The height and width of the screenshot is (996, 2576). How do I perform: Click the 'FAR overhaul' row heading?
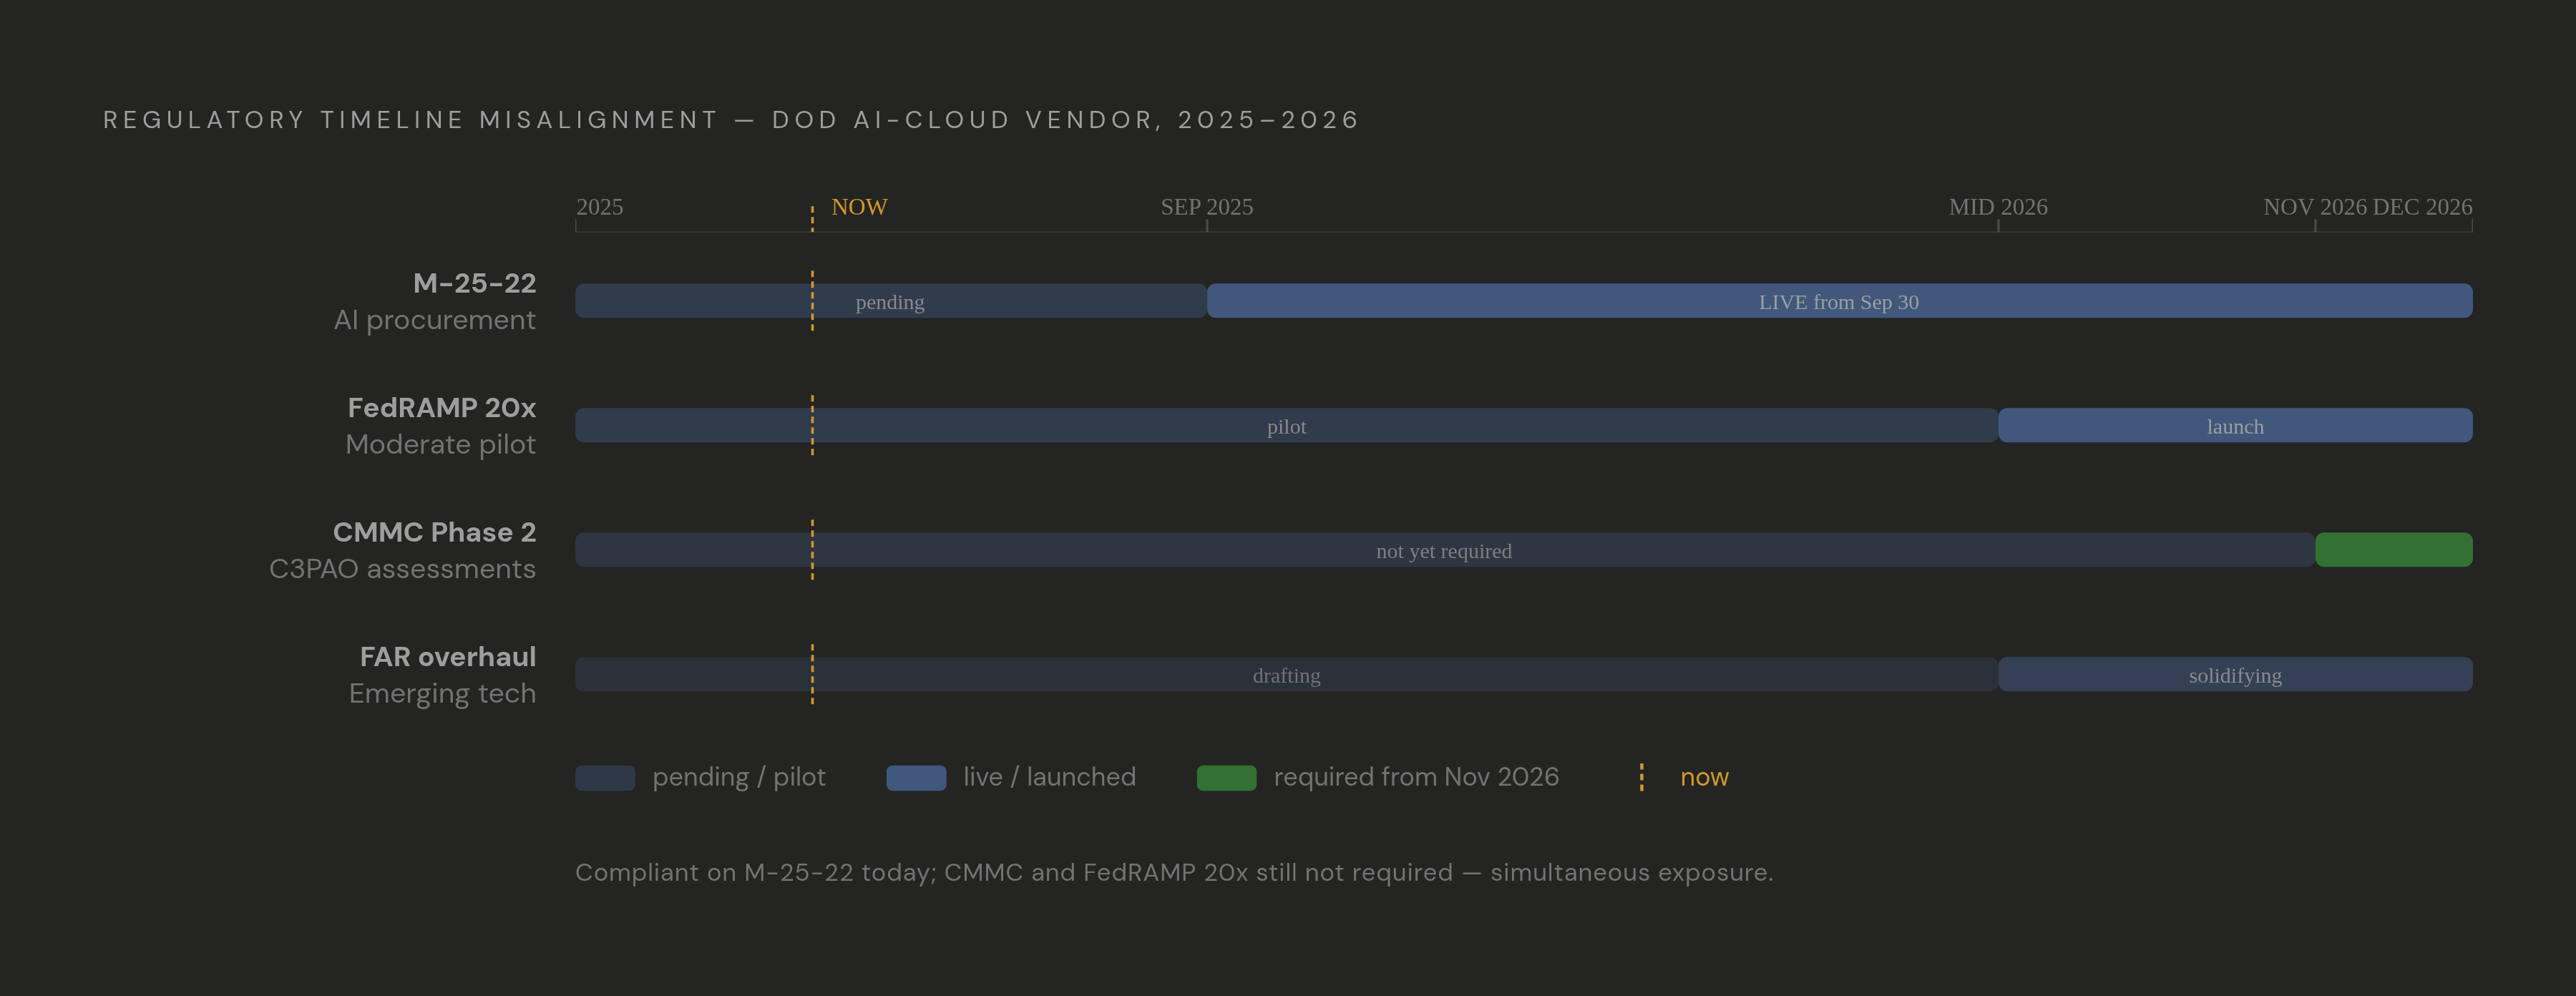pyautogui.click(x=447, y=657)
